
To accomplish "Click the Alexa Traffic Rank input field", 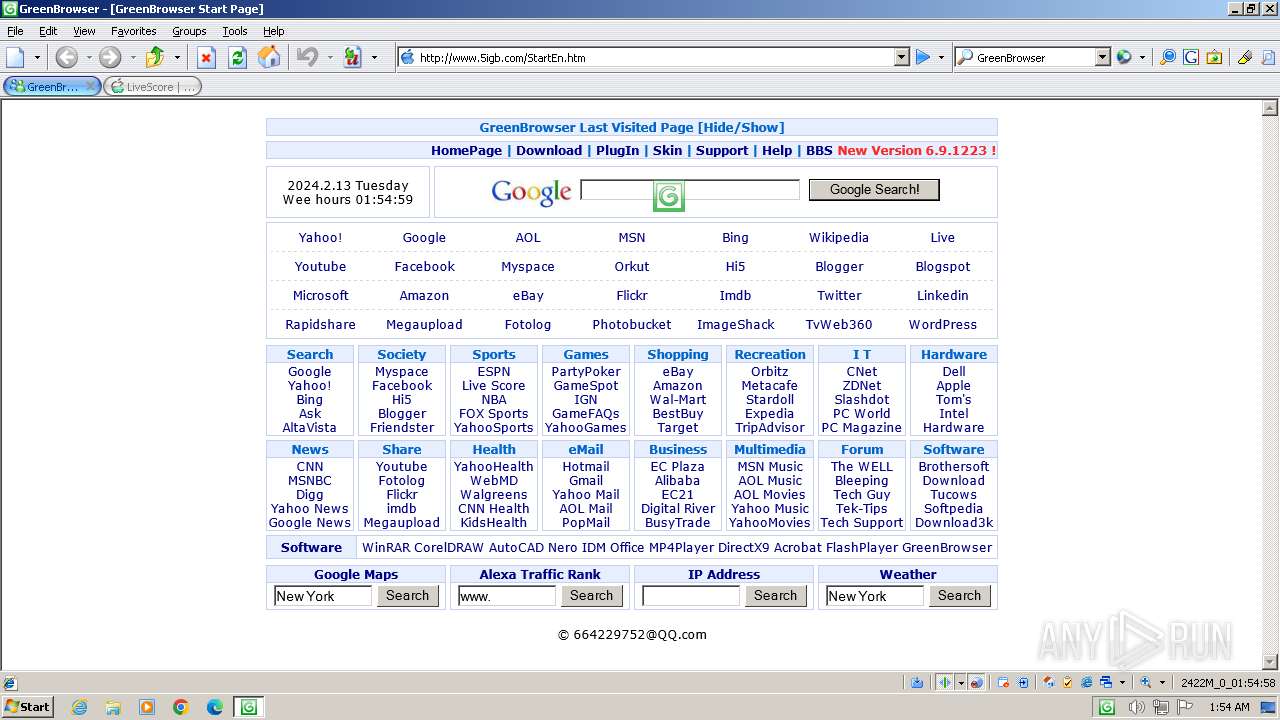I will (507, 596).
